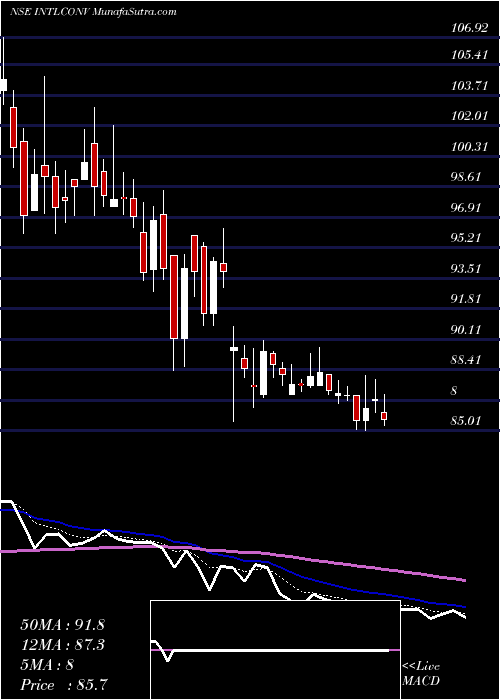The height and width of the screenshot is (700, 500).
Task: Click the 5MA value readout
Action: pos(47,665)
